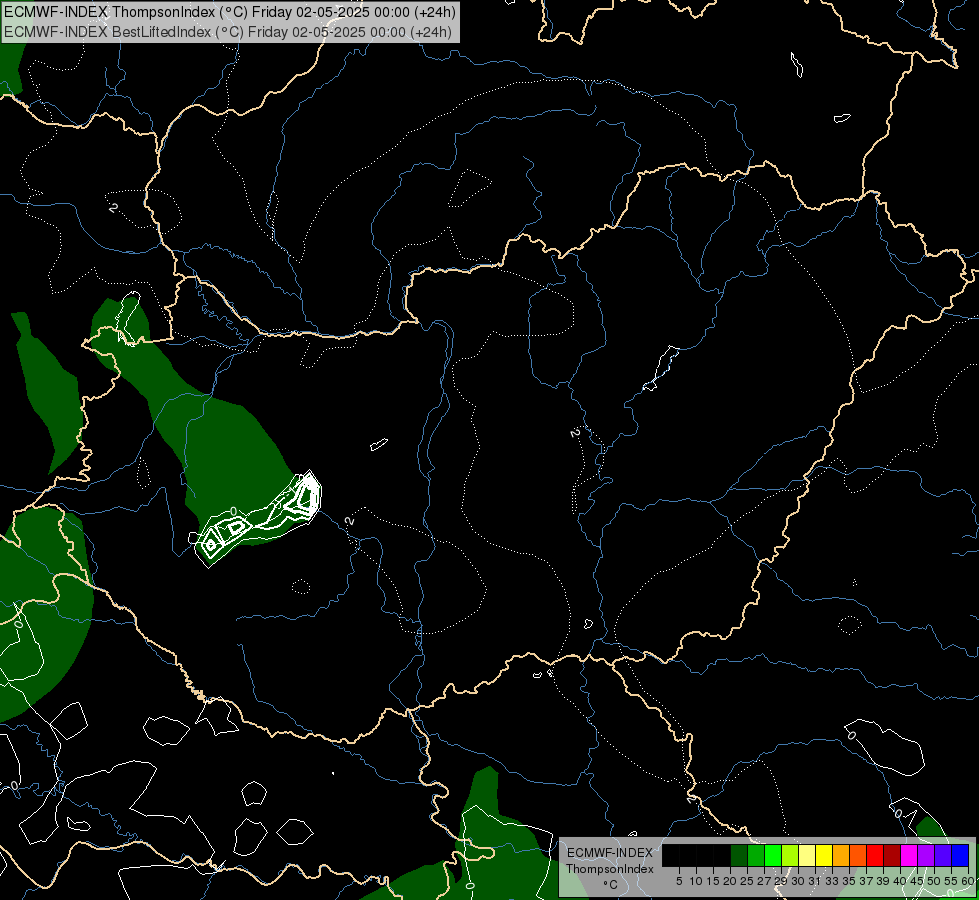Image resolution: width=979 pixels, height=900 pixels.
Task: Click the legend tick value 45
Action: [917, 881]
